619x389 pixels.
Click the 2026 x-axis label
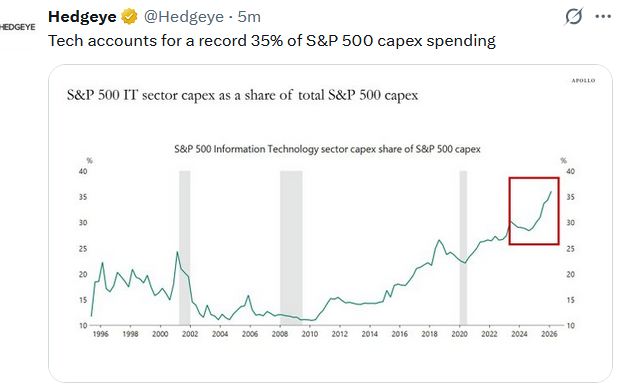tap(549, 334)
